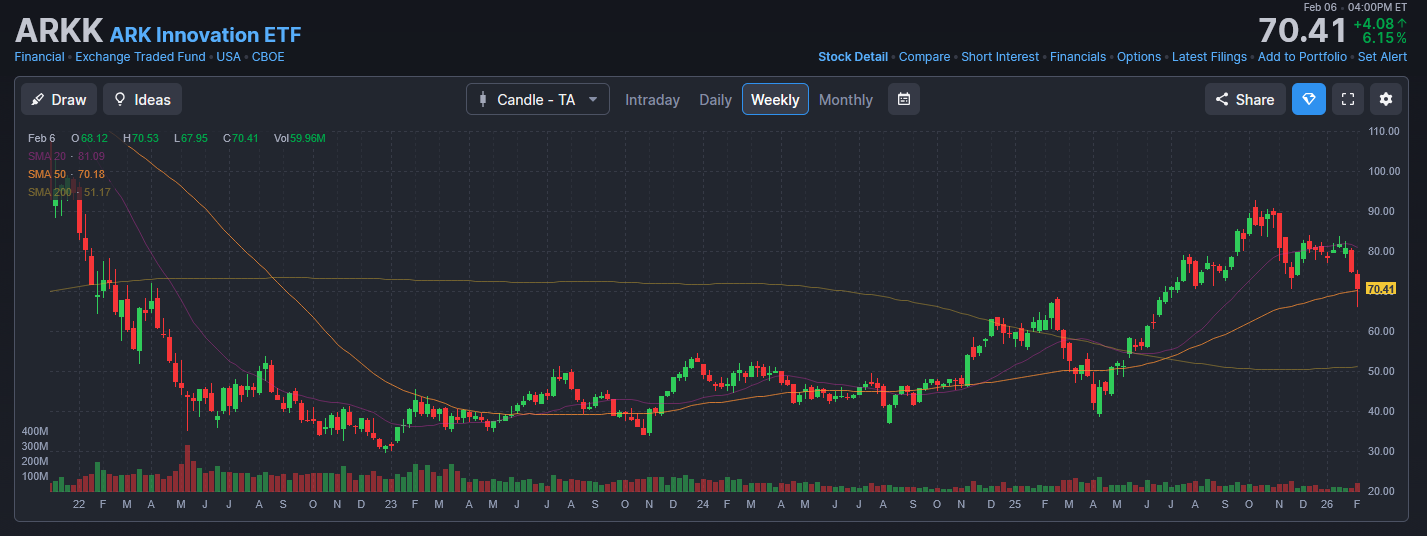Switch to the Monthly timeframe
The height and width of the screenshot is (536, 1427).
[845, 100]
